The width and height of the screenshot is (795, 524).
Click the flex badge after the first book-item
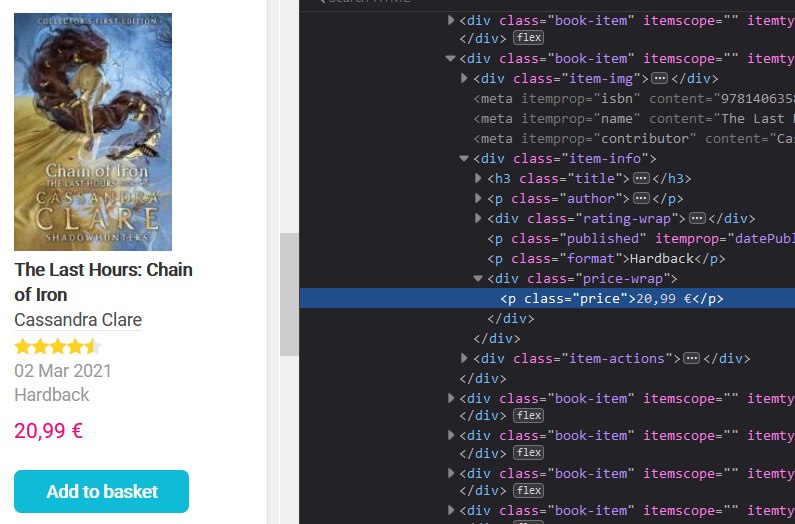[528, 38]
